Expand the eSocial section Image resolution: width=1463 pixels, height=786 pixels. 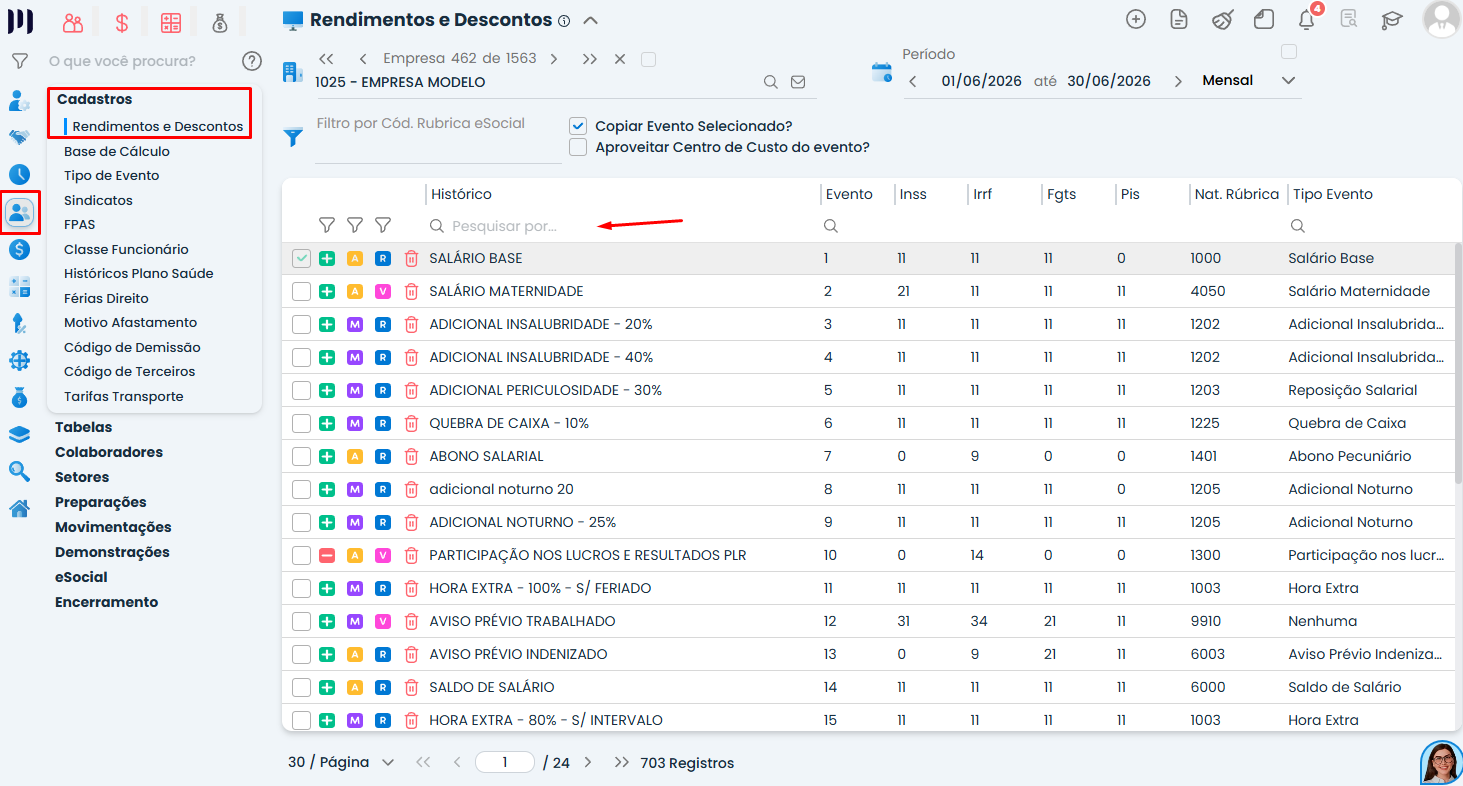tap(81, 577)
